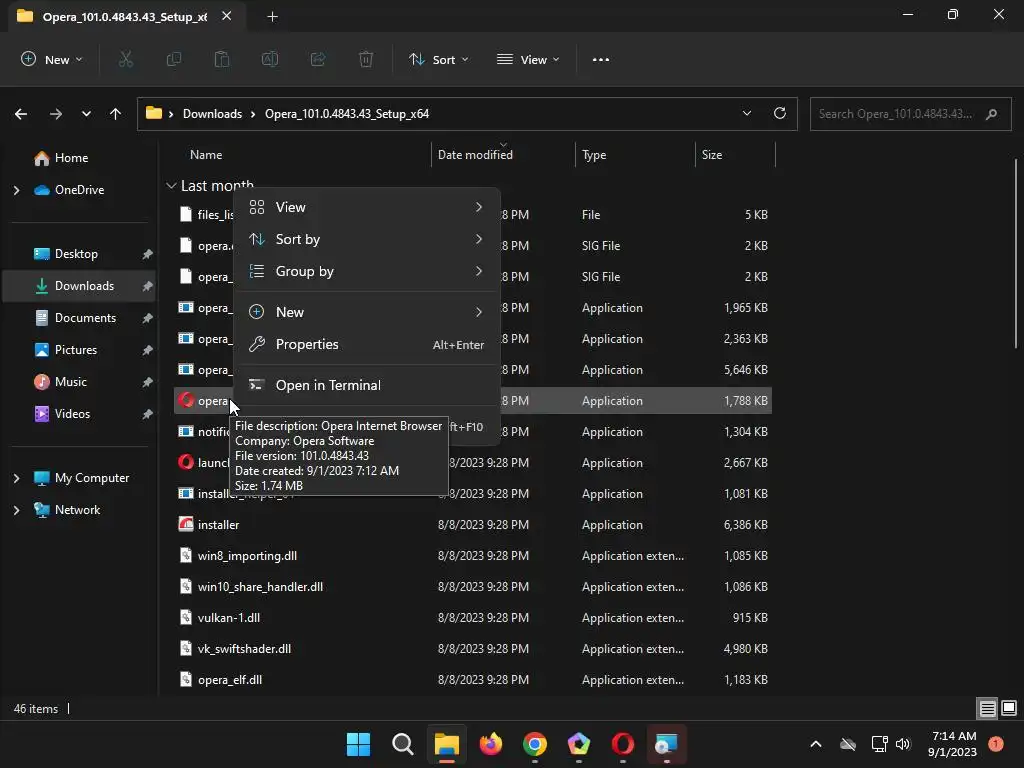1024x768 pixels.
Task: Select Music in navigation pane
Action: pos(71,382)
